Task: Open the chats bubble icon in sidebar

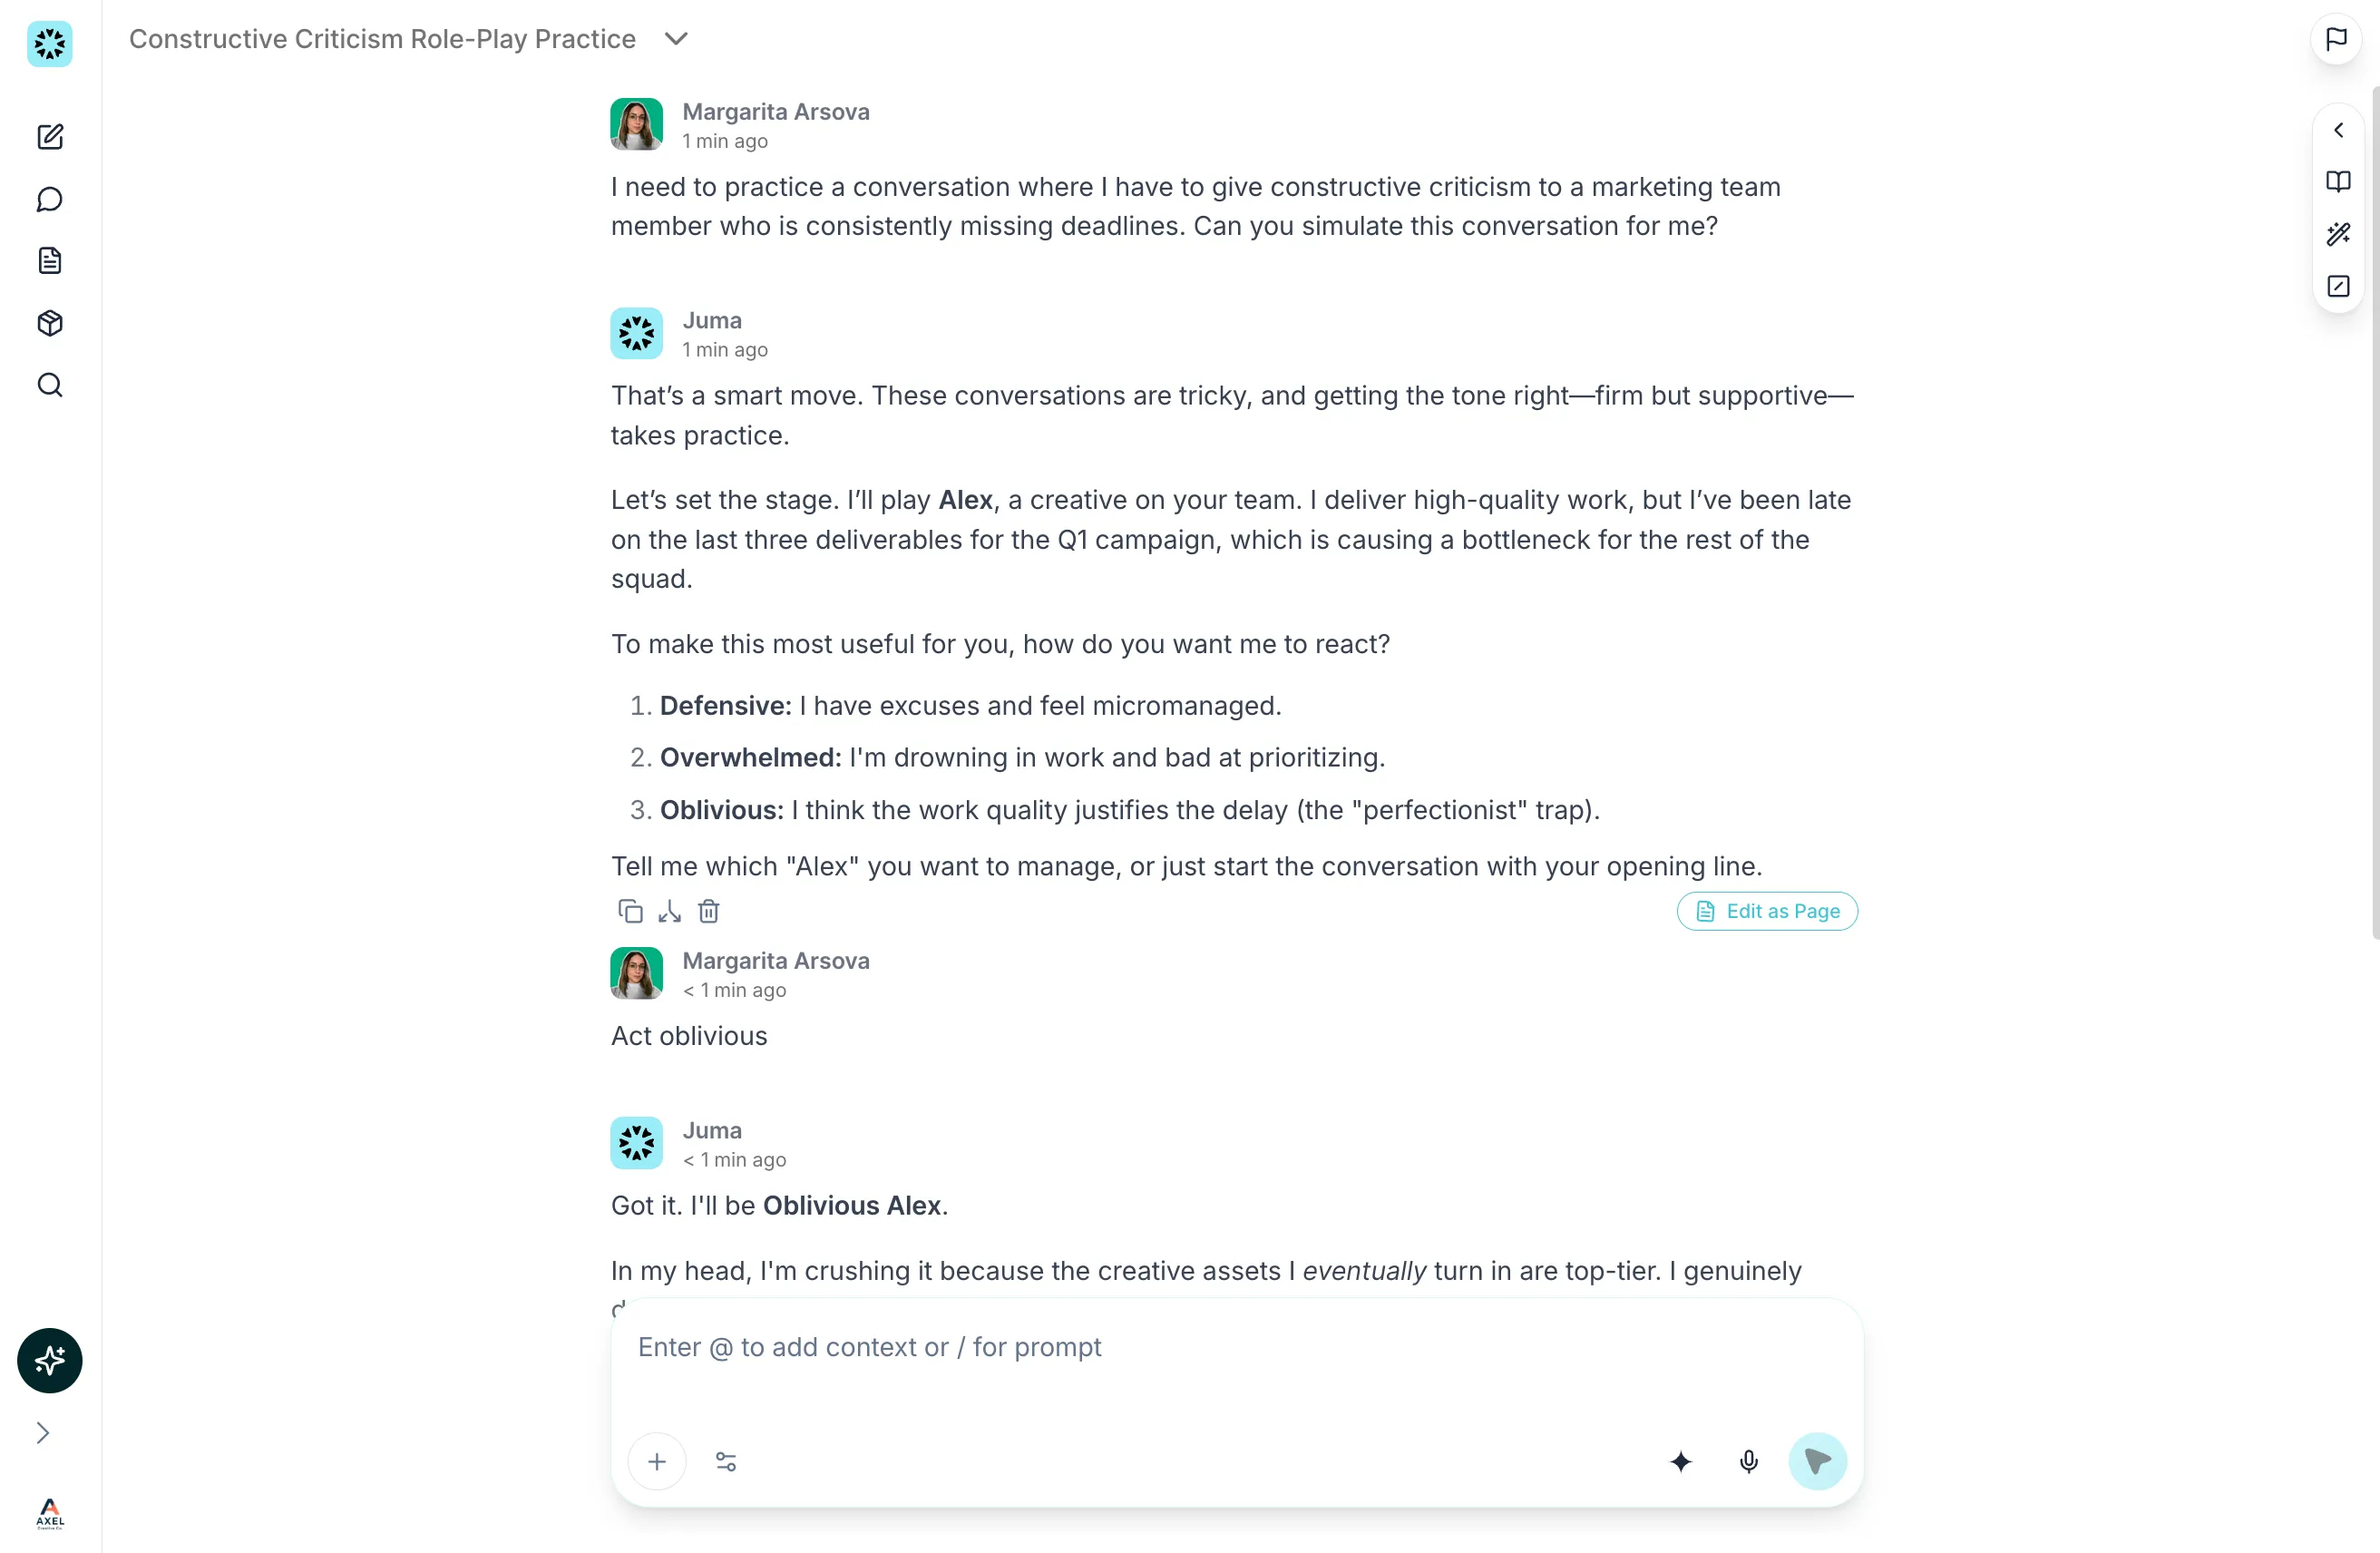Action: (x=50, y=199)
